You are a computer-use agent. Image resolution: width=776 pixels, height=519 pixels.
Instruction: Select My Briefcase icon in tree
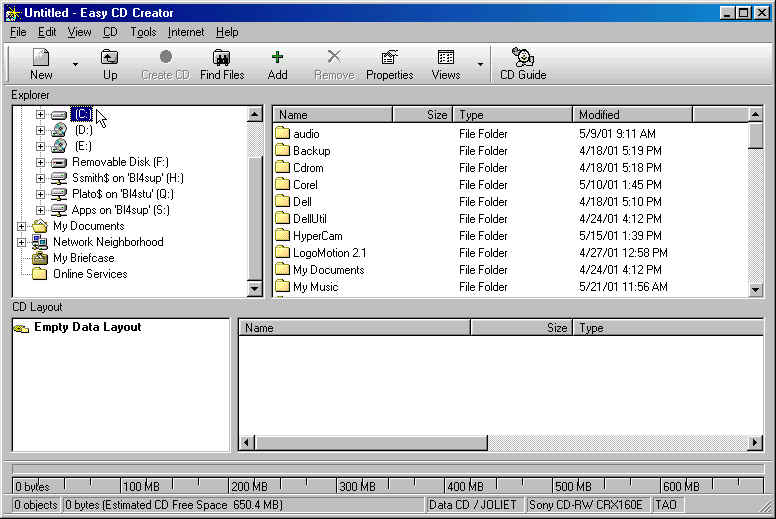[40, 258]
